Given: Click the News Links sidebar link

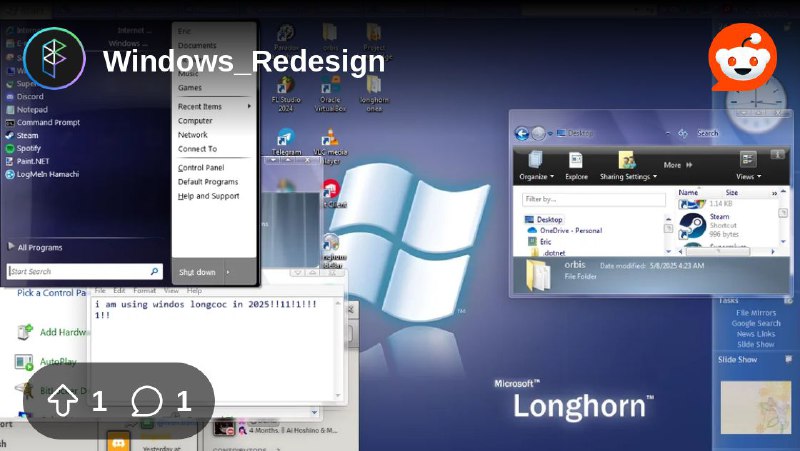Looking at the screenshot, I should click(756, 334).
